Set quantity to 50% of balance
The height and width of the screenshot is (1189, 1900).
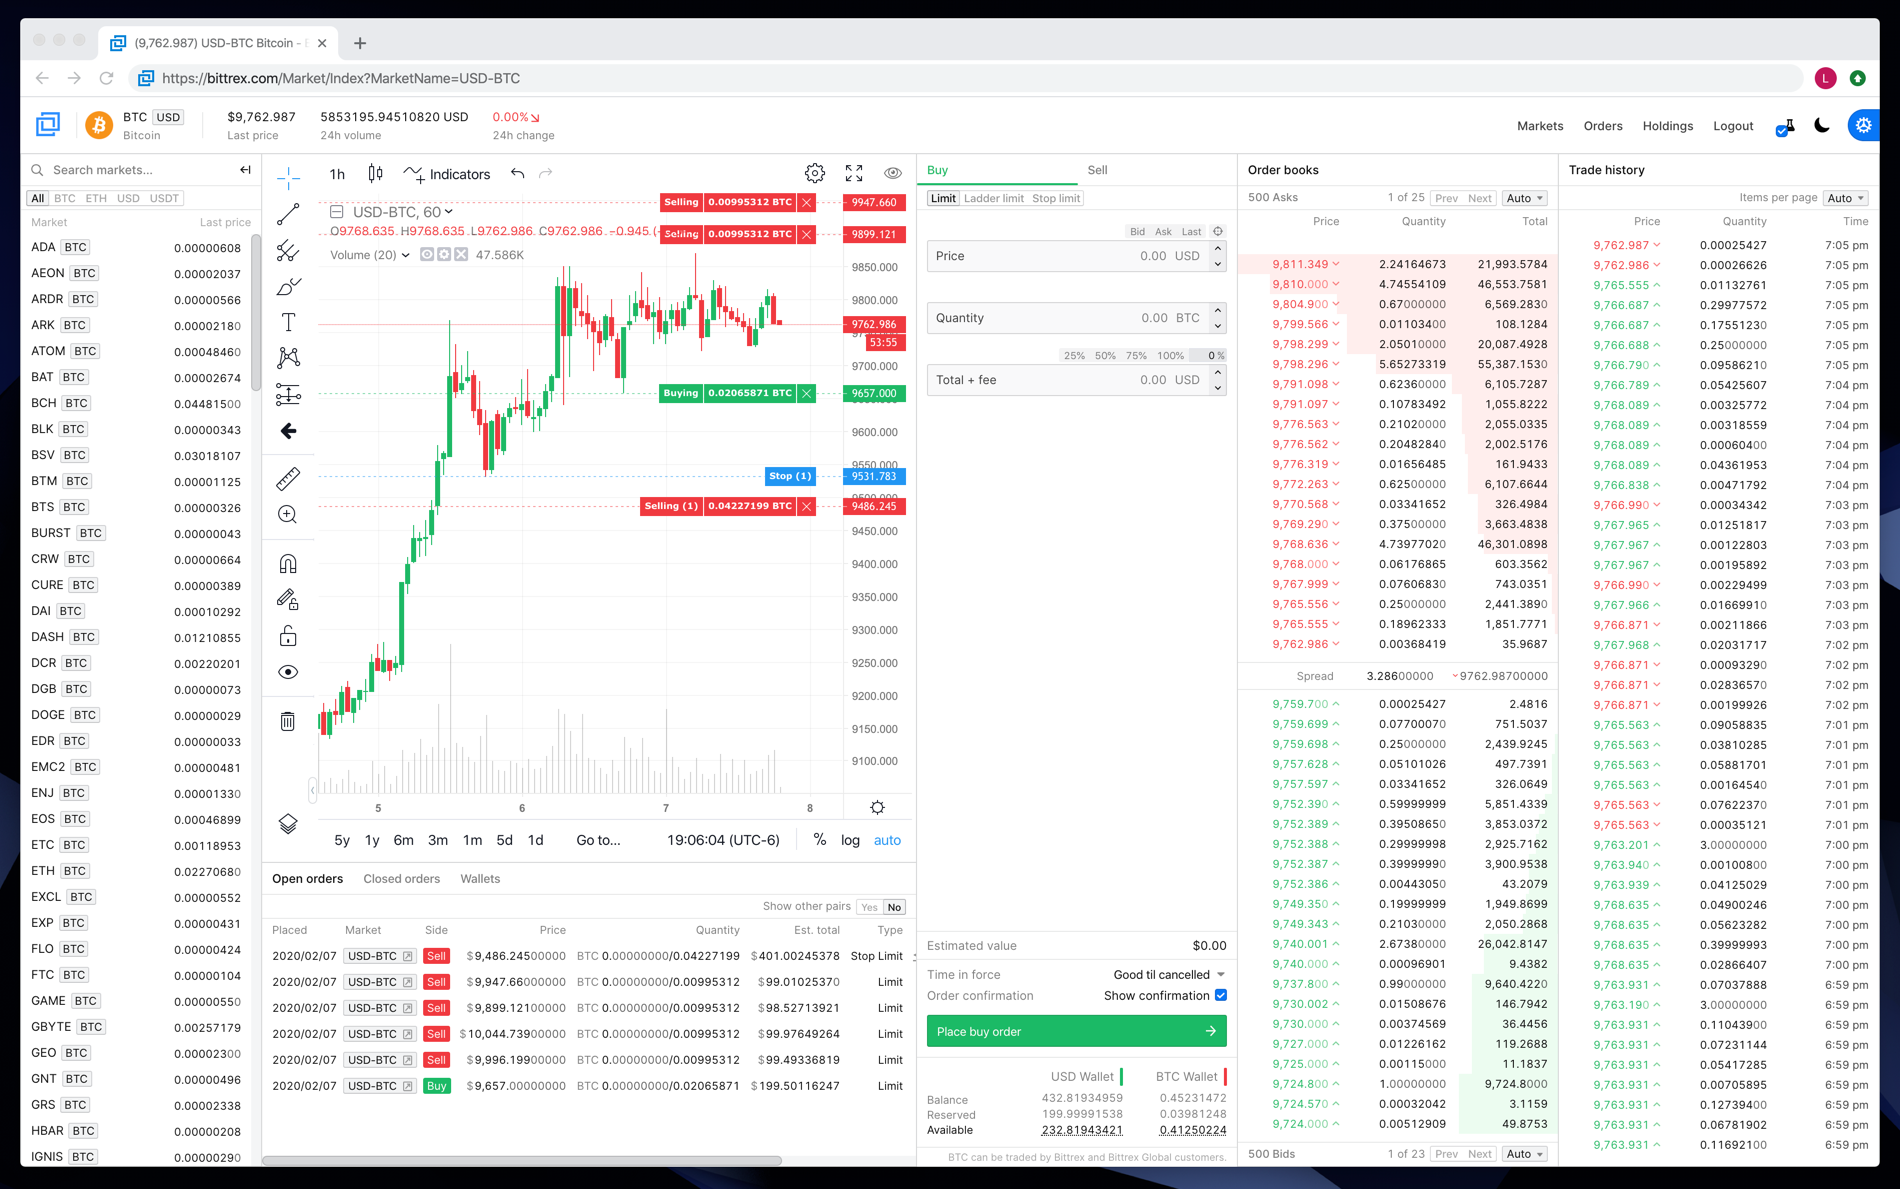pyautogui.click(x=1105, y=356)
